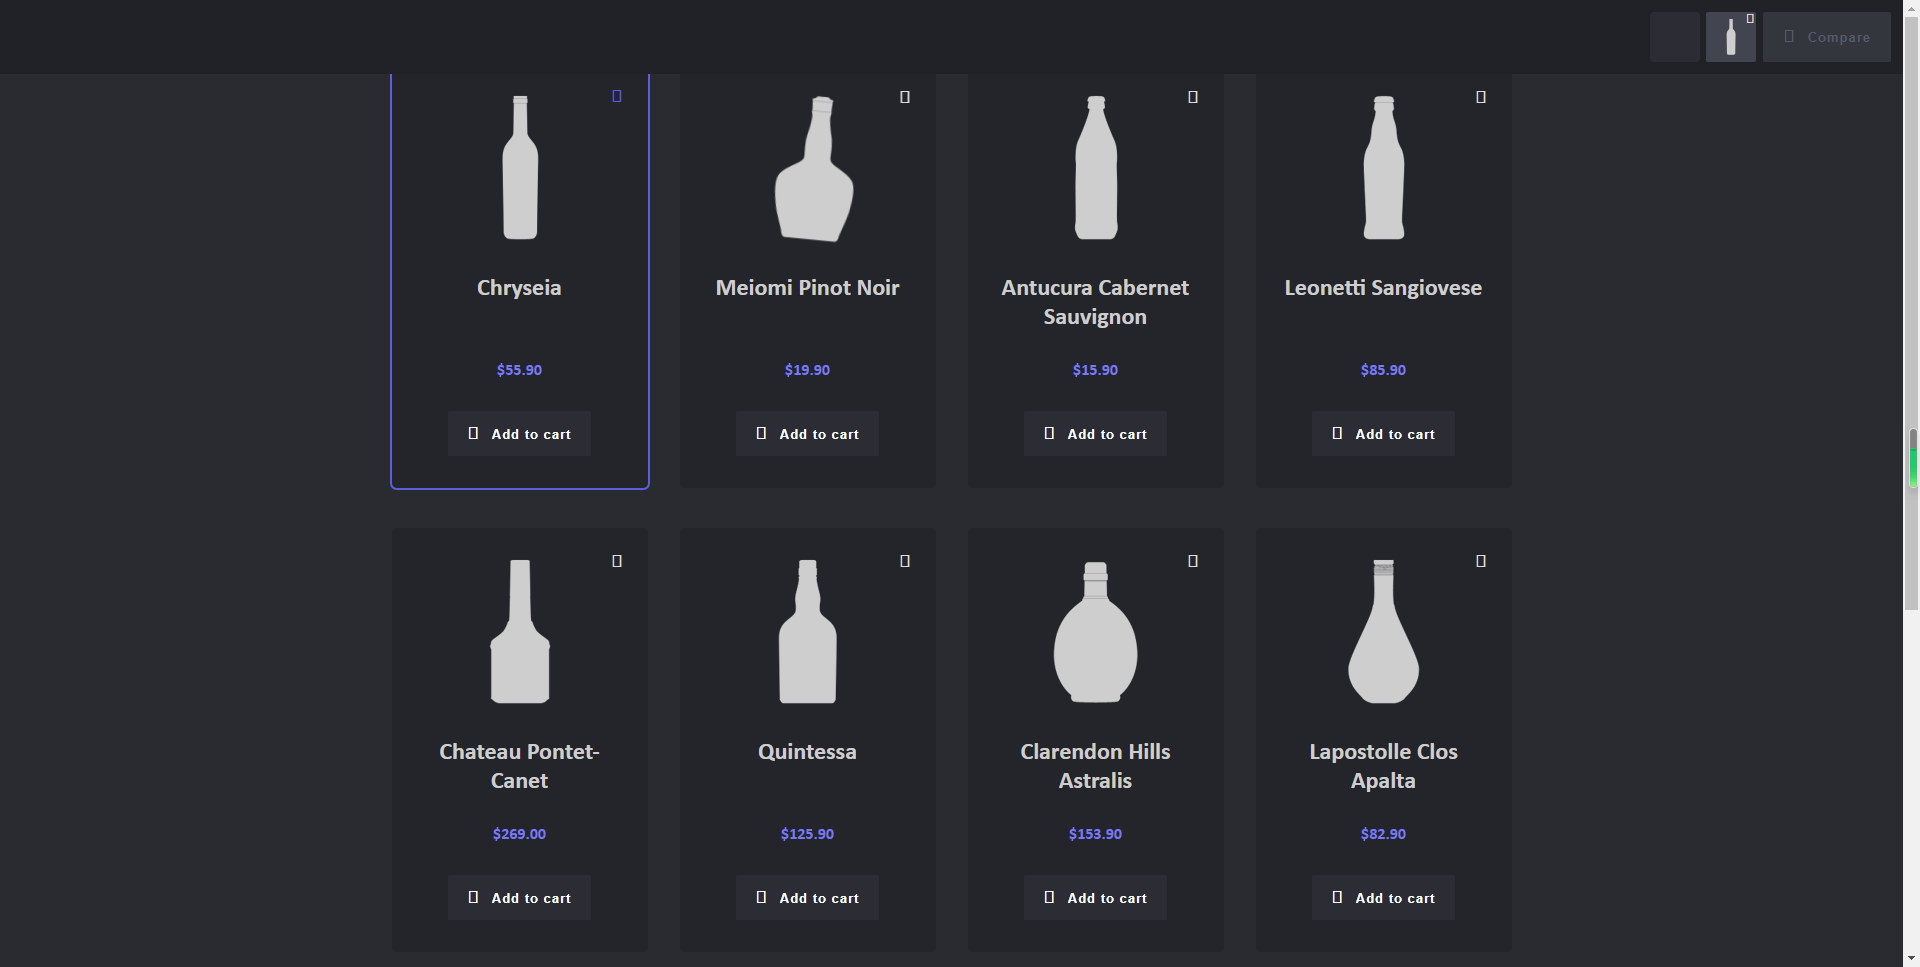Toggle compare icon on the Leonetti Sangiovese card
Screen dimensions: 1920x967
pos(1481,97)
